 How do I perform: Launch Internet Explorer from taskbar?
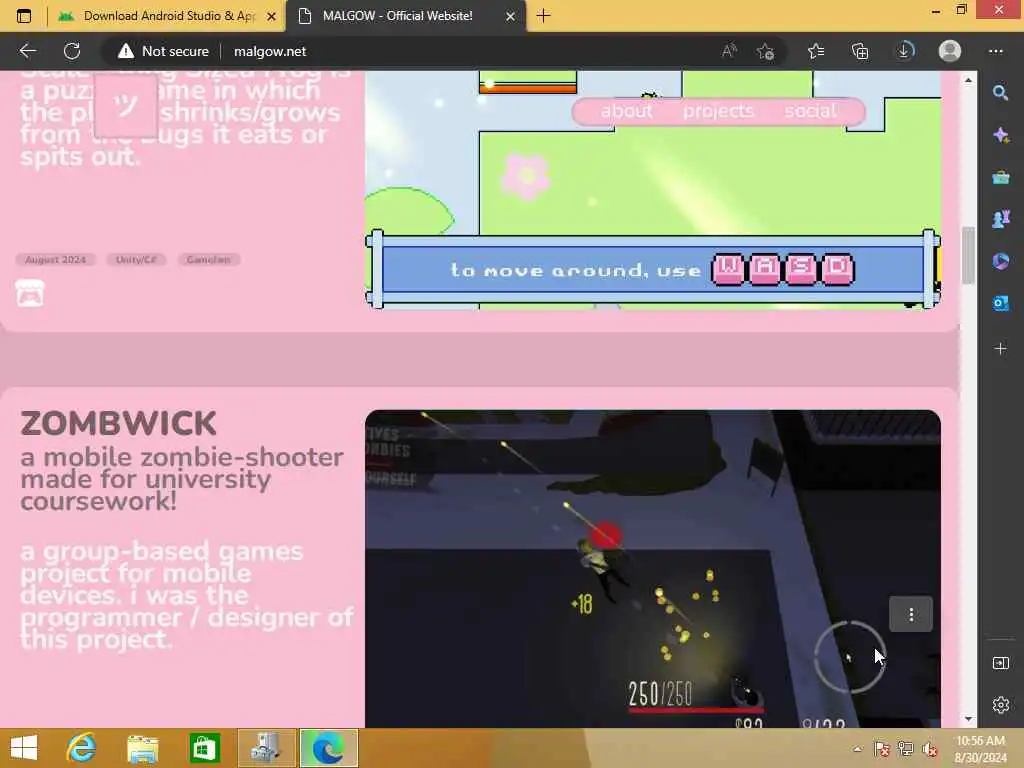82,748
